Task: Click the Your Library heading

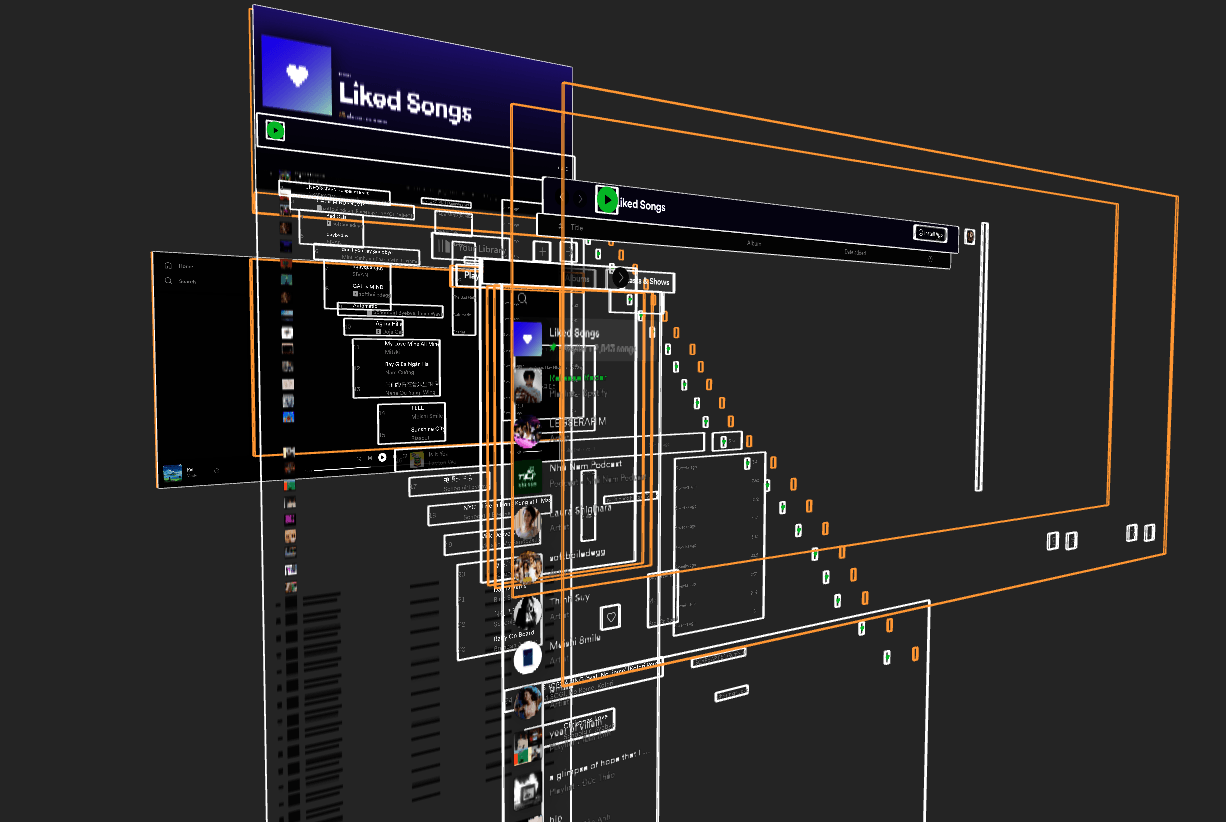Action: click(480, 248)
